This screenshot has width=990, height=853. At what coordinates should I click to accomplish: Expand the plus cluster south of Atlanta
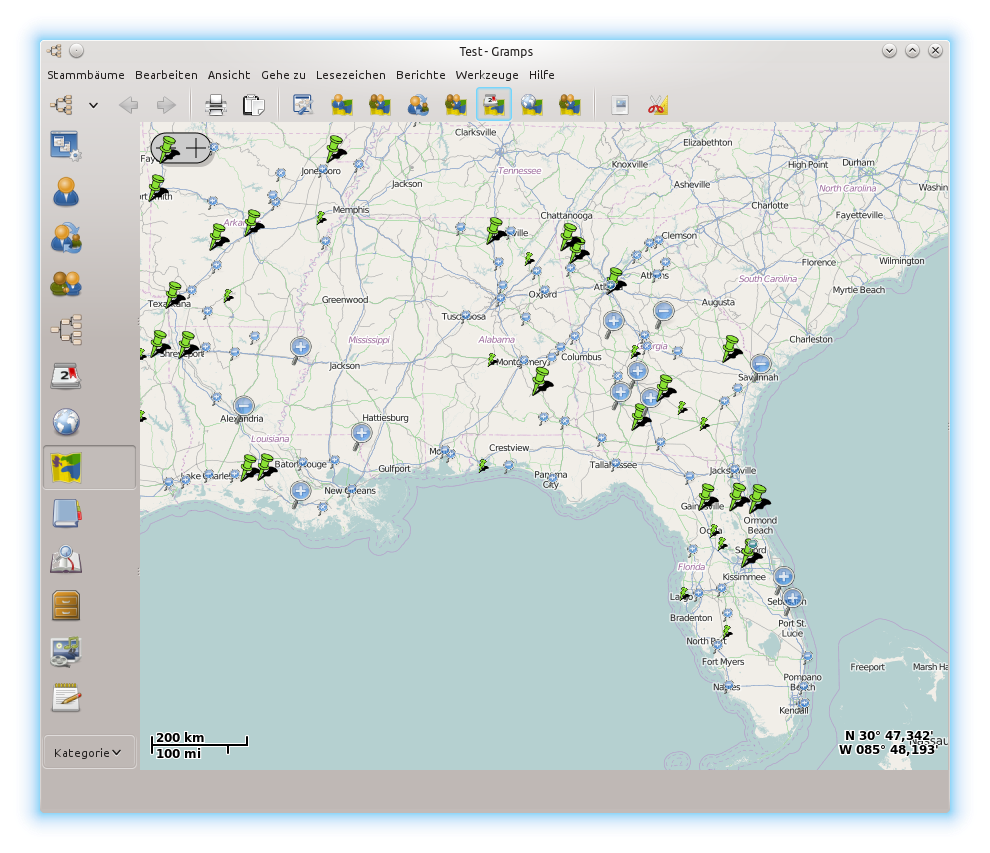click(x=613, y=321)
